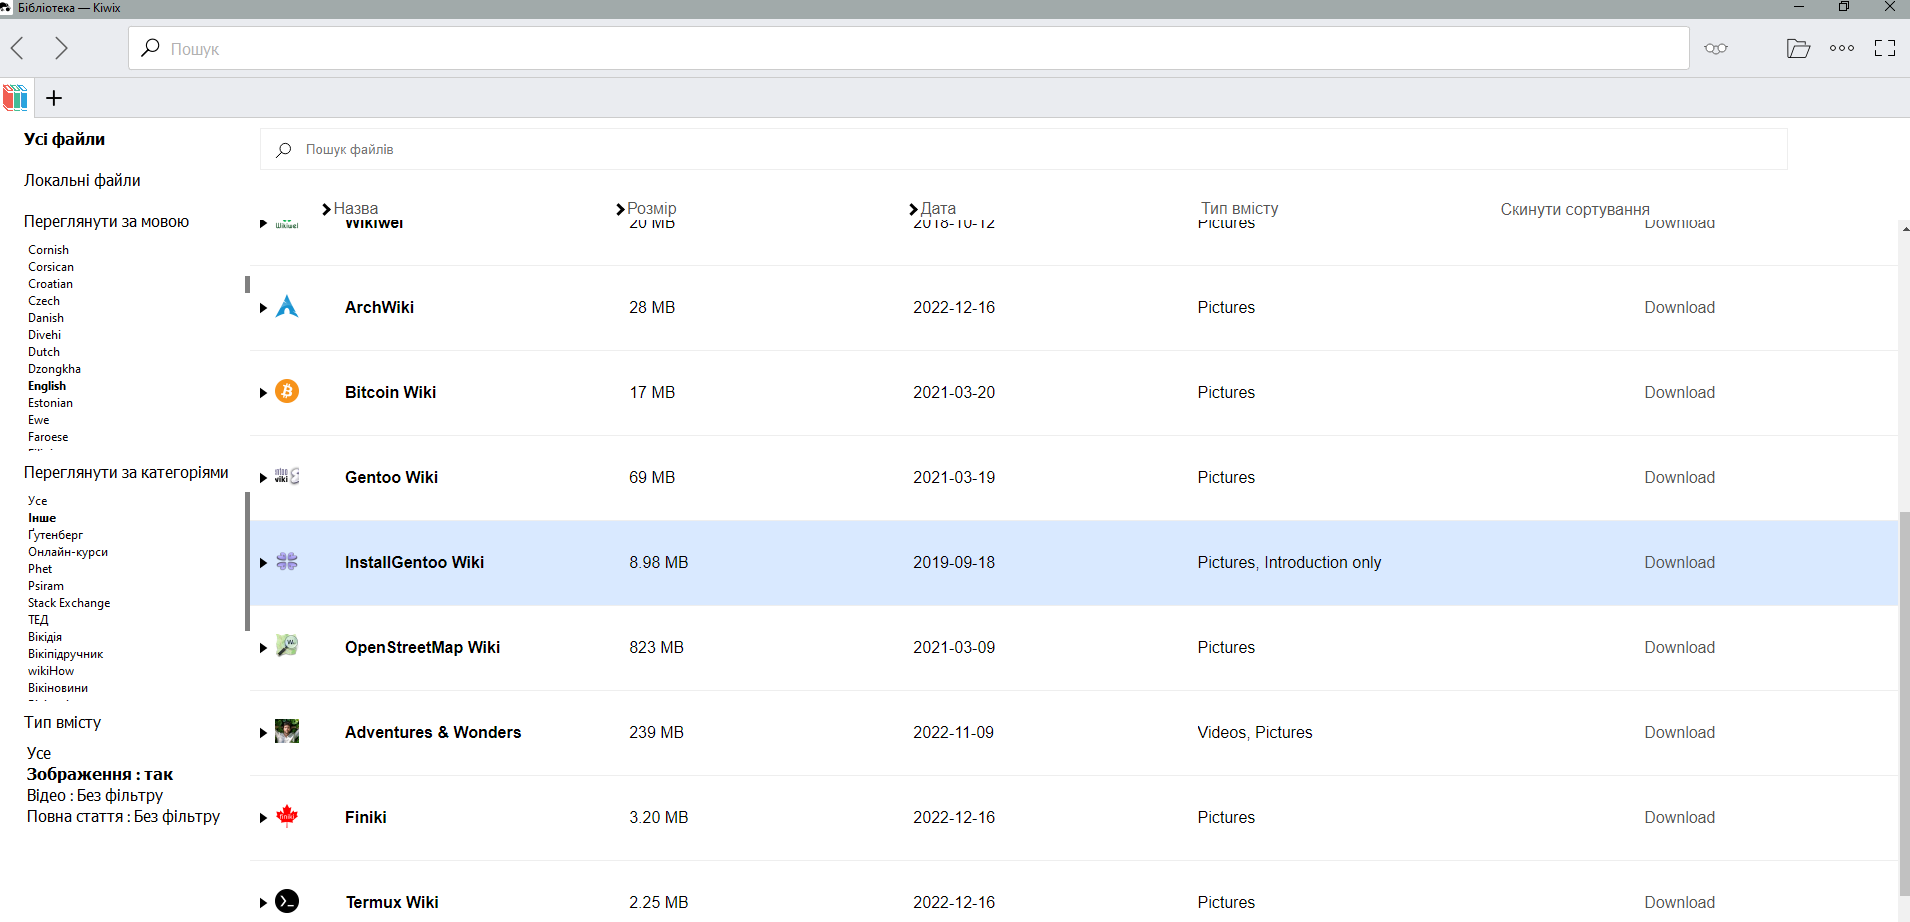Select Усе under content type

click(x=38, y=753)
